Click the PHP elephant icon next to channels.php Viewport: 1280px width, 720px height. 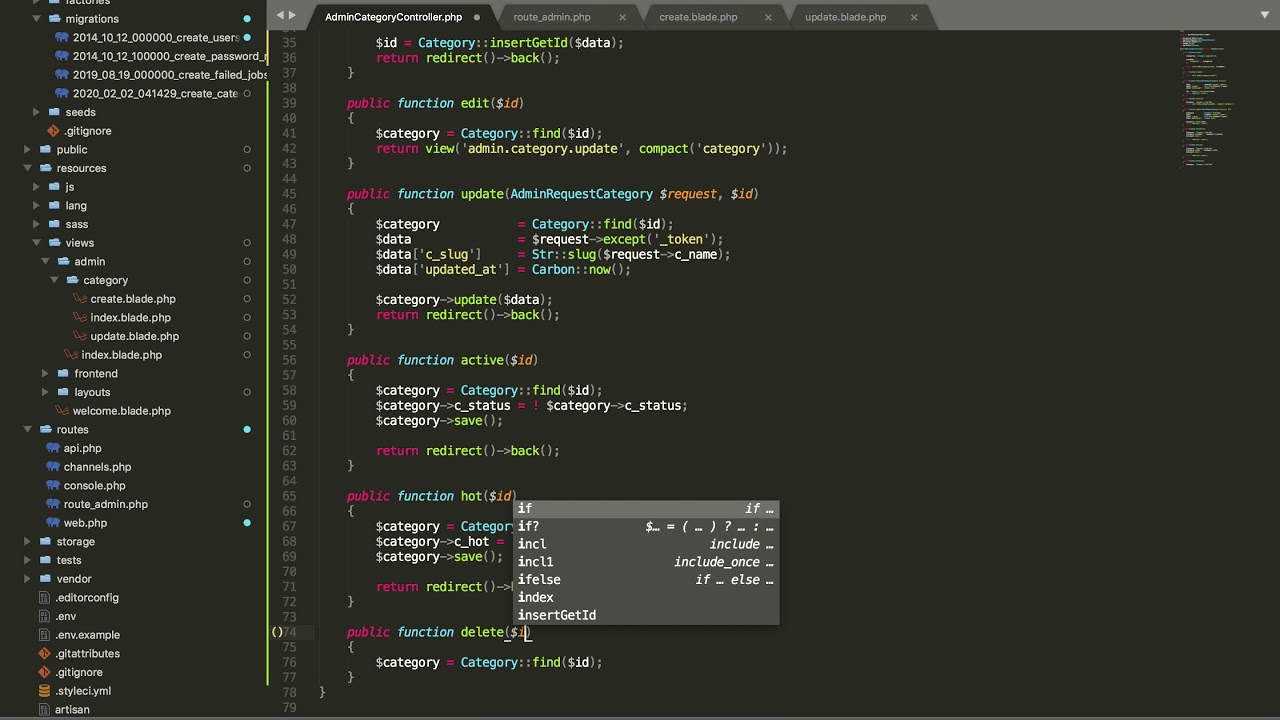[x=54, y=467]
